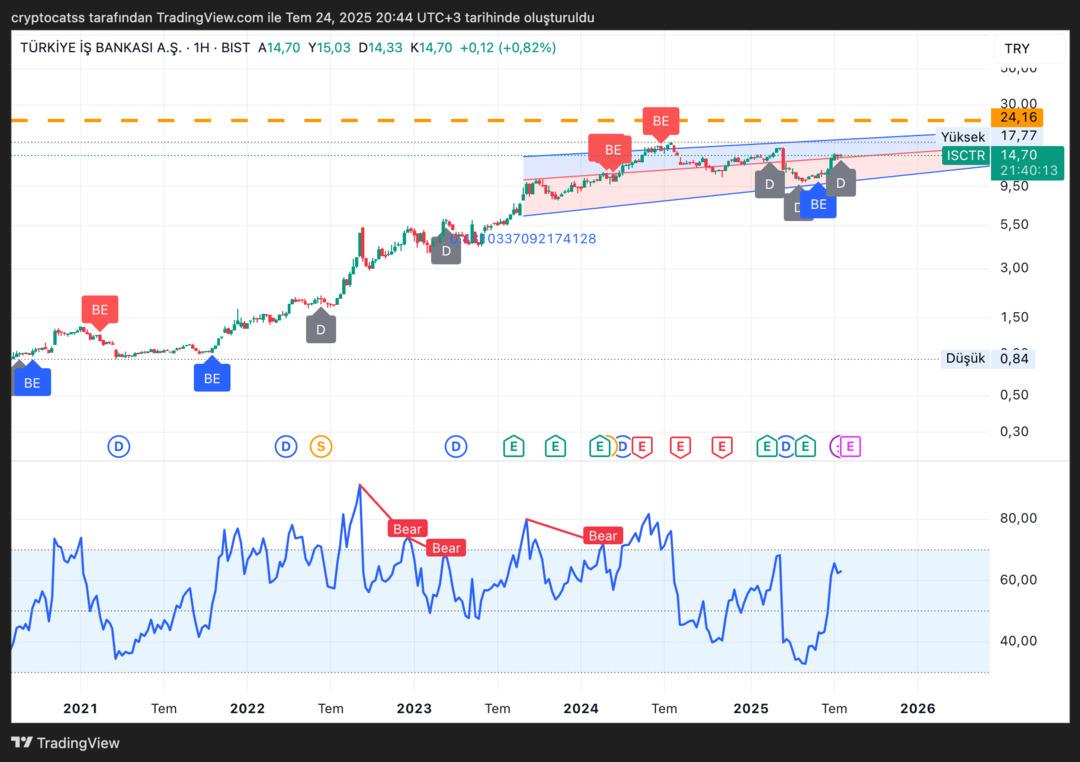This screenshot has height=762, width=1080.
Task: Click the 2024 label on the time axis
Action: point(581,708)
